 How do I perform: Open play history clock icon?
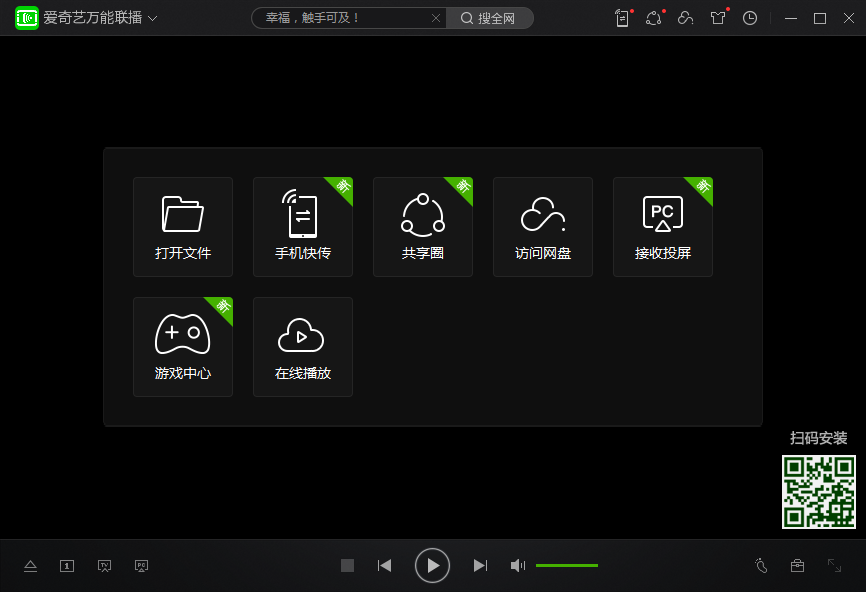pyautogui.click(x=750, y=18)
